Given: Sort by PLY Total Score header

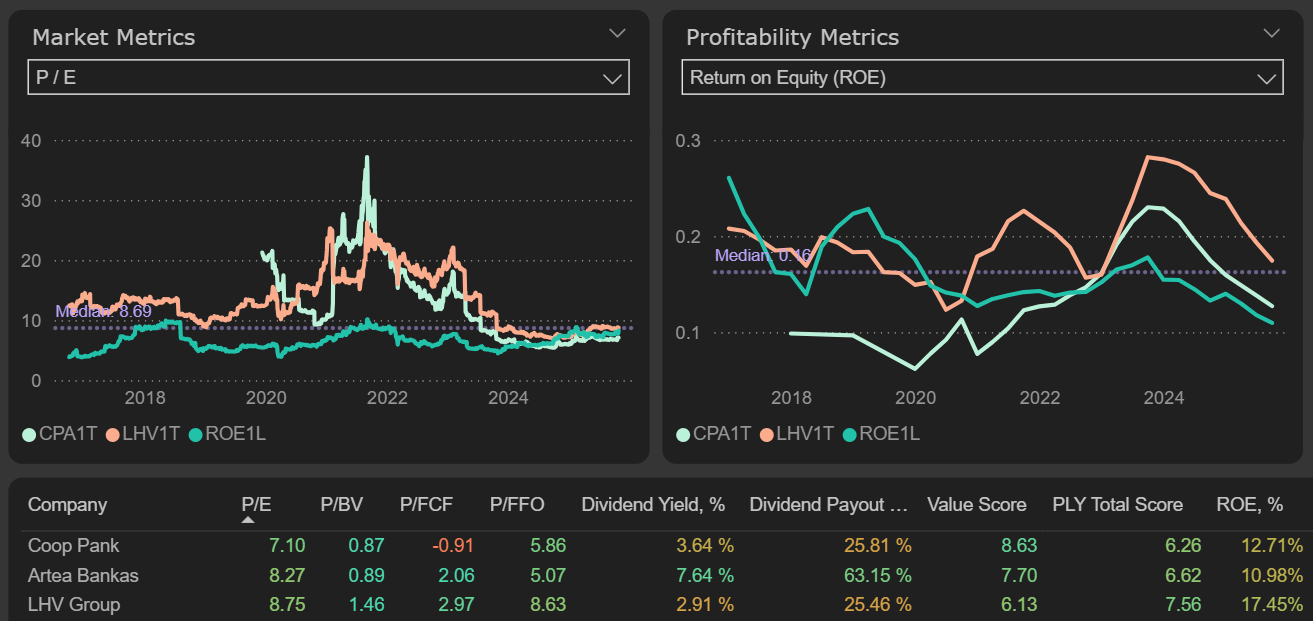Looking at the screenshot, I should (x=1117, y=505).
